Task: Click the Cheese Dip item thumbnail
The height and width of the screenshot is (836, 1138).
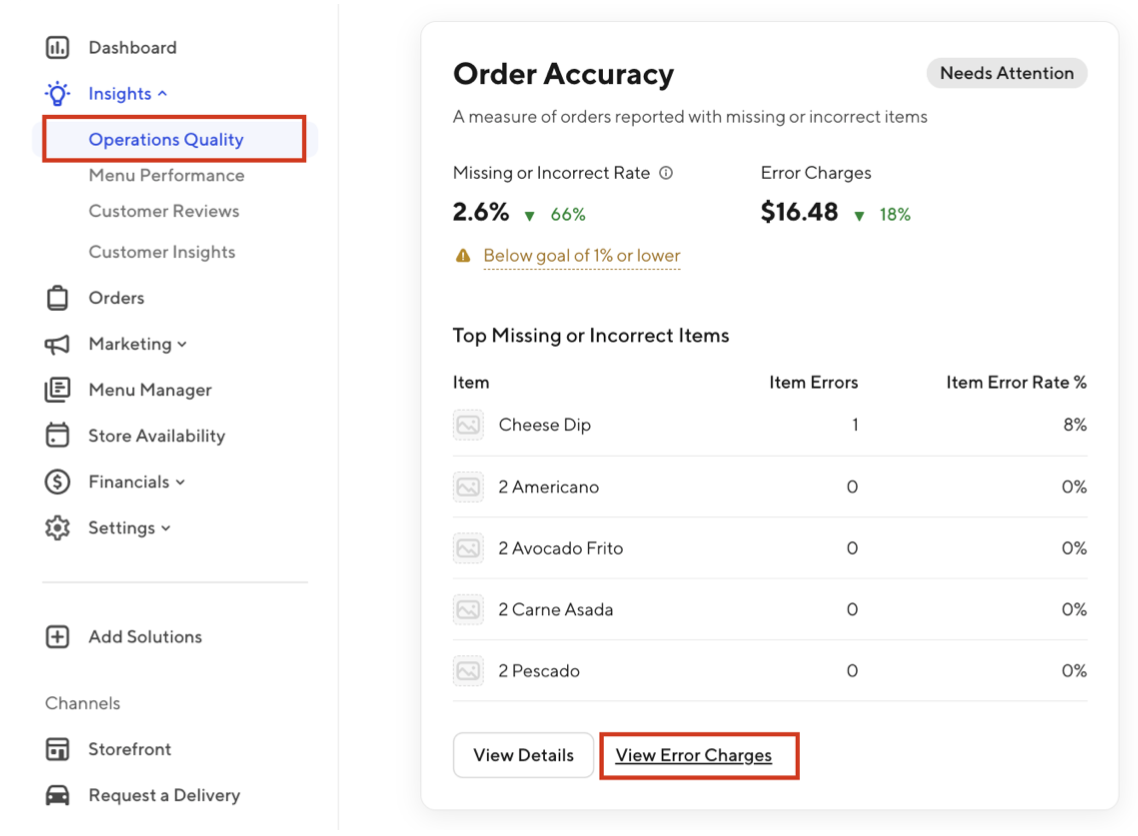Action: tap(467, 424)
